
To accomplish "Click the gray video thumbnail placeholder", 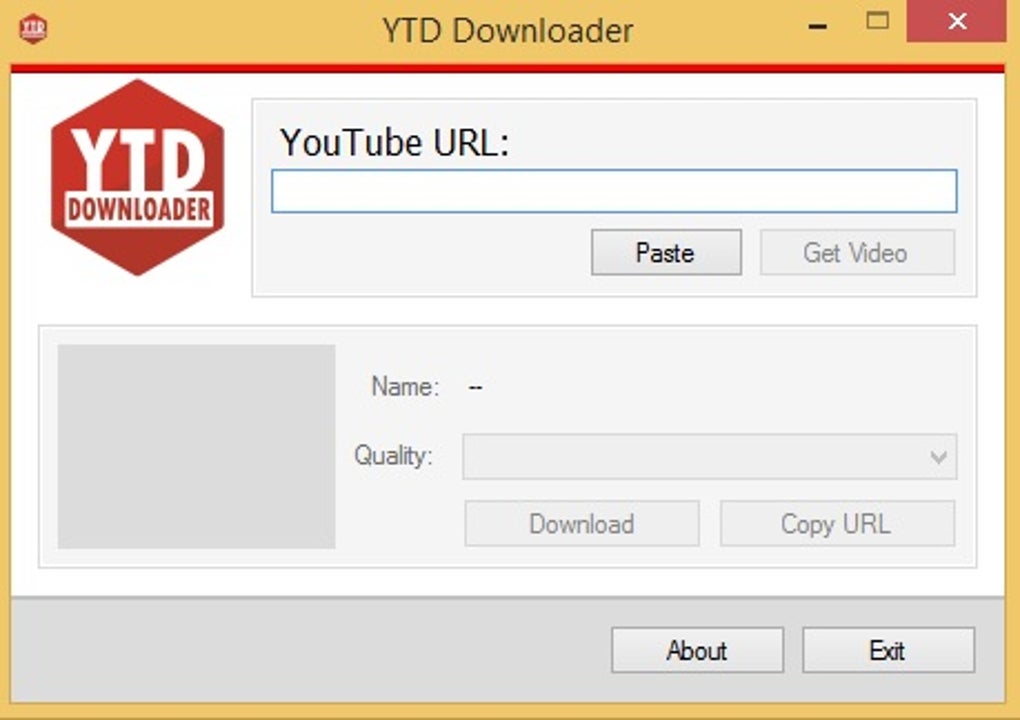I will [196, 447].
